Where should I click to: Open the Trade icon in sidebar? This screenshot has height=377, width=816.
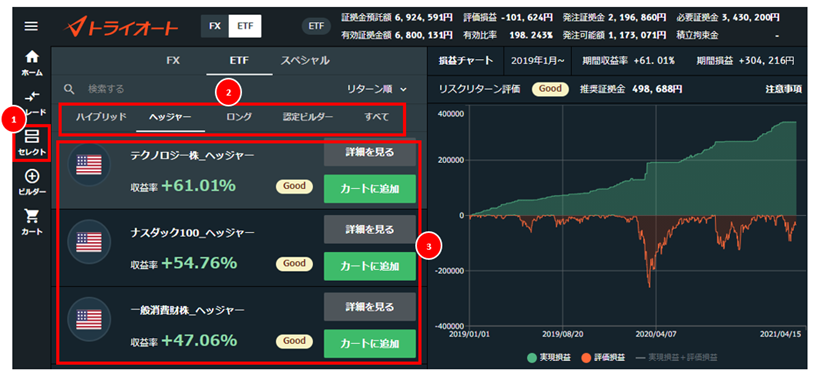click(32, 102)
